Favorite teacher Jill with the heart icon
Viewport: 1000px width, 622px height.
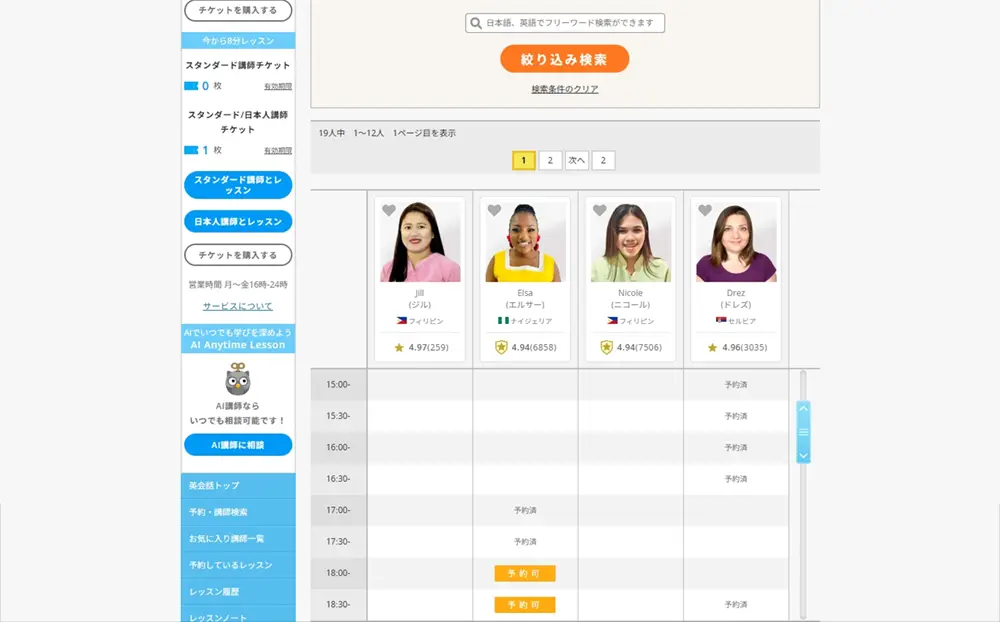pyautogui.click(x=389, y=211)
